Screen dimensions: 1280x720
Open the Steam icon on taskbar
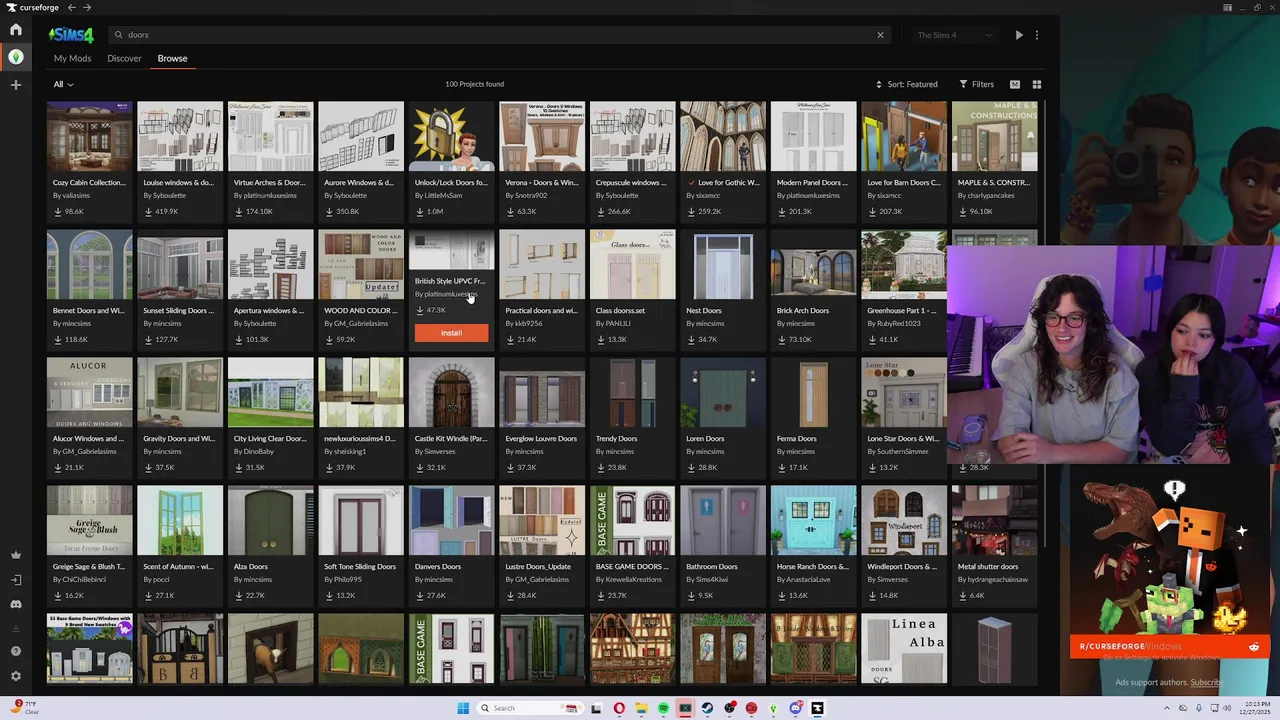[707, 709]
